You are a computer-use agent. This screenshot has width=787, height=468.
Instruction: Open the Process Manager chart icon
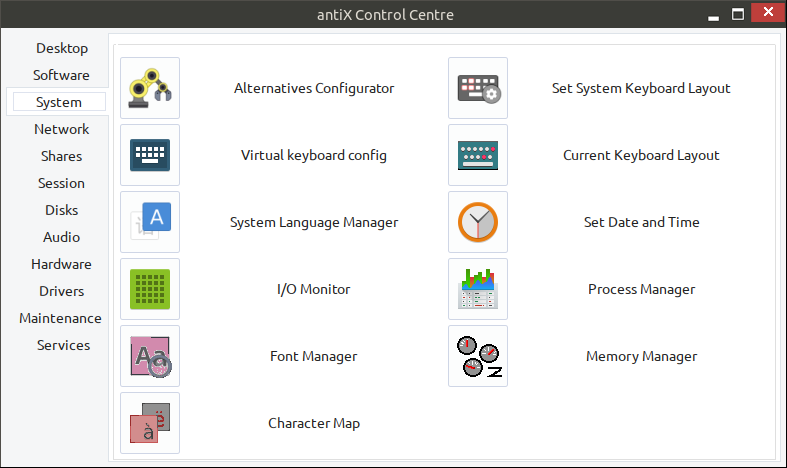click(x=478, y=289)
